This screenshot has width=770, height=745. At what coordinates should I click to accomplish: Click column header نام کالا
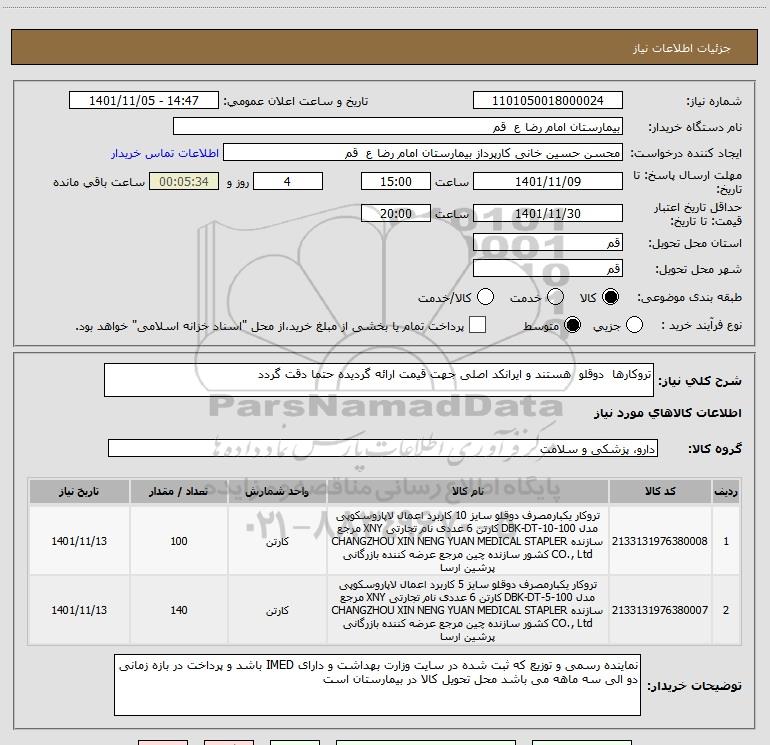(x=468, y=491)
